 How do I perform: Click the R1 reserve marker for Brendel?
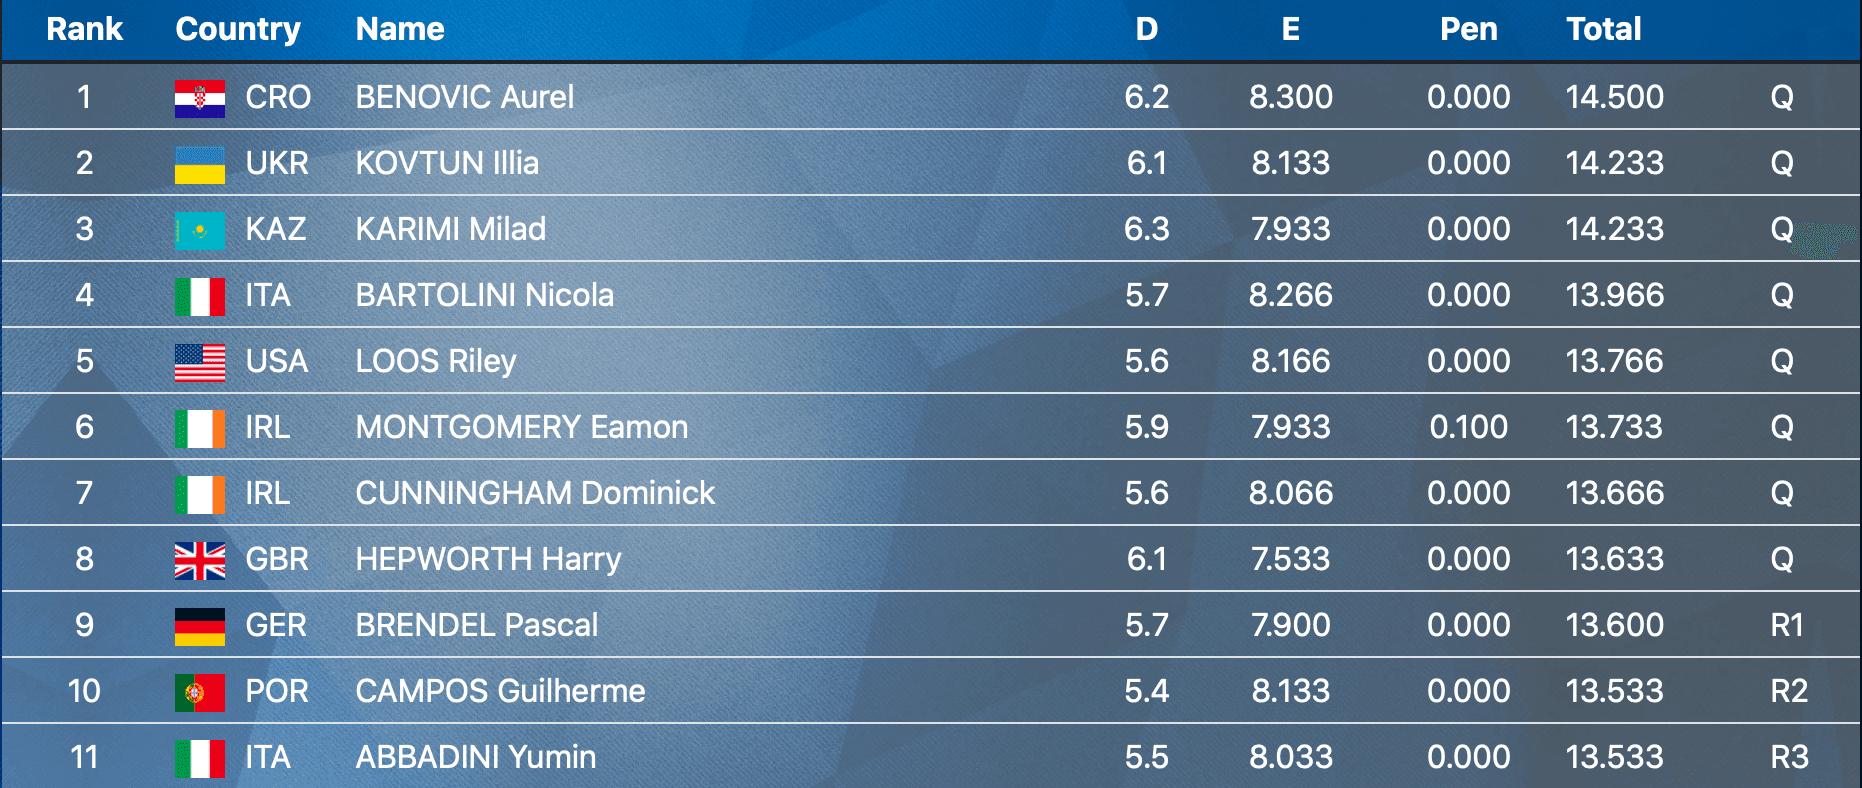tap(1786, 625)
